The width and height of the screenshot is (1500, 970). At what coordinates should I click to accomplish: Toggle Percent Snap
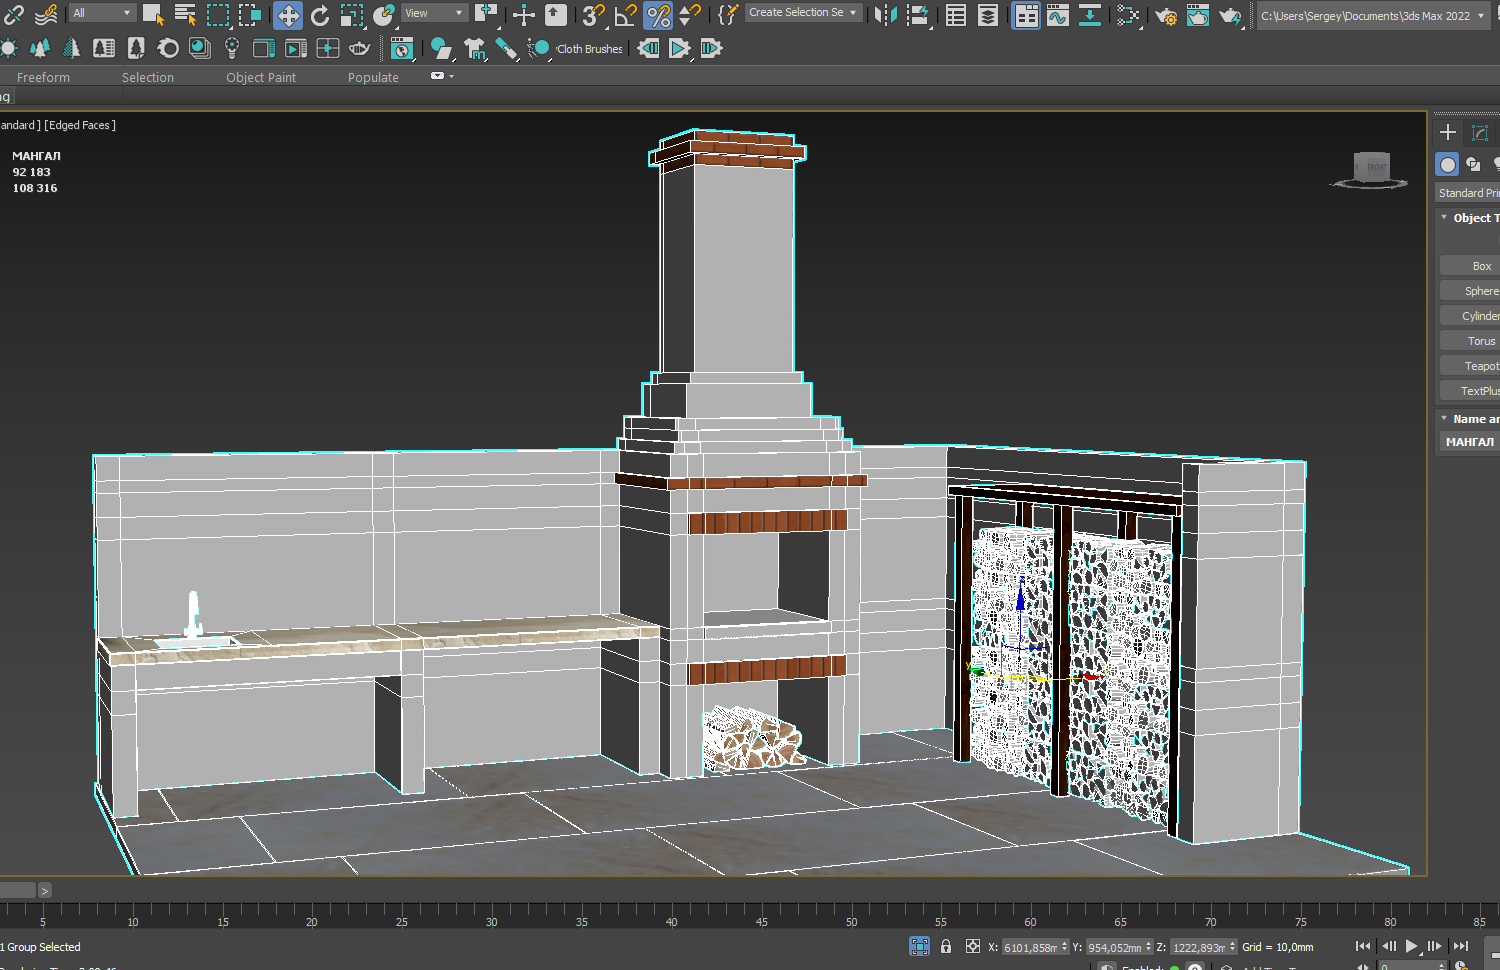(x=658, y=15)
